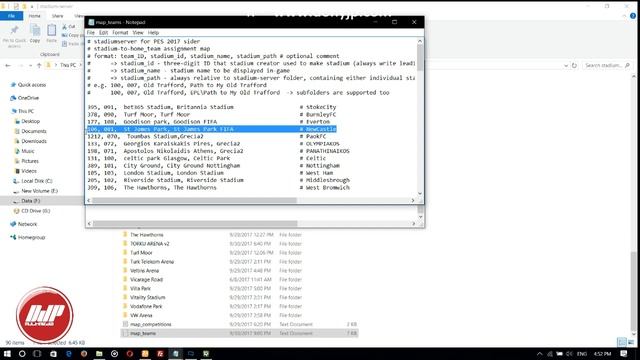Screen dimensions: 640x360
Task: Open Documents in navigation pane
Action: [33, 131]
